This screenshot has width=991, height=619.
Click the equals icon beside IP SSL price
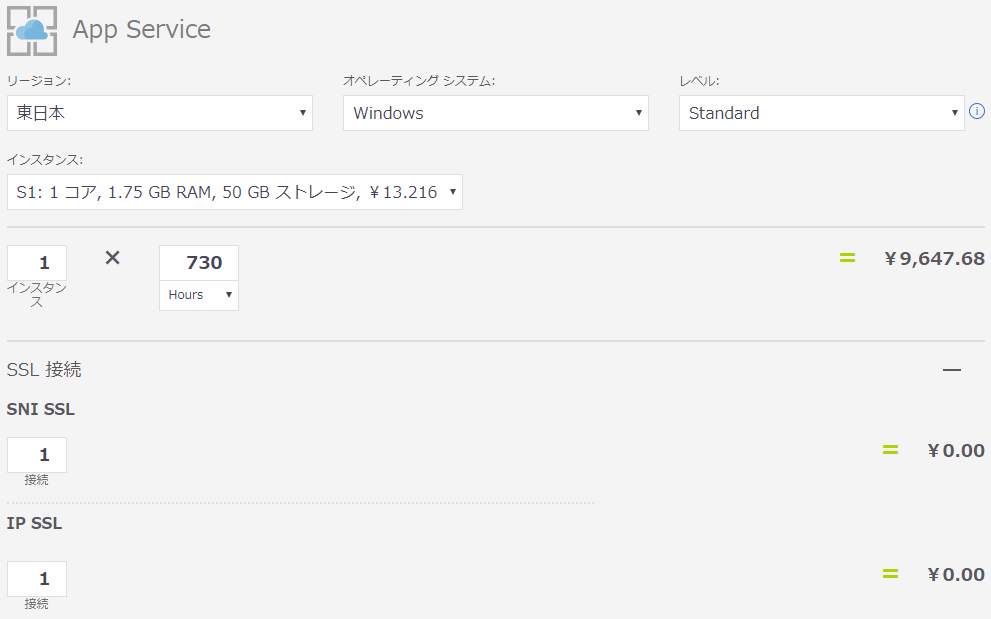pyautogui.click(x=890, y=574)
